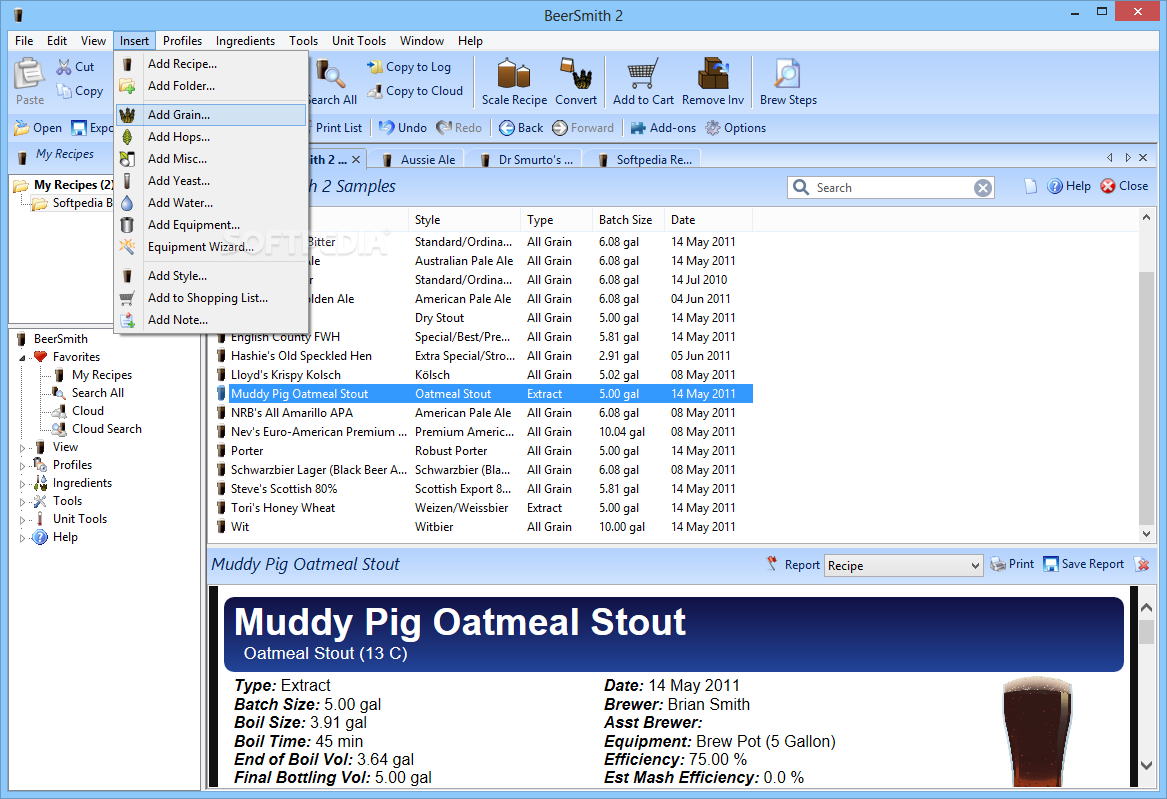
Task: Open Add-ons from the toolbar
Action: pos(663,128)
